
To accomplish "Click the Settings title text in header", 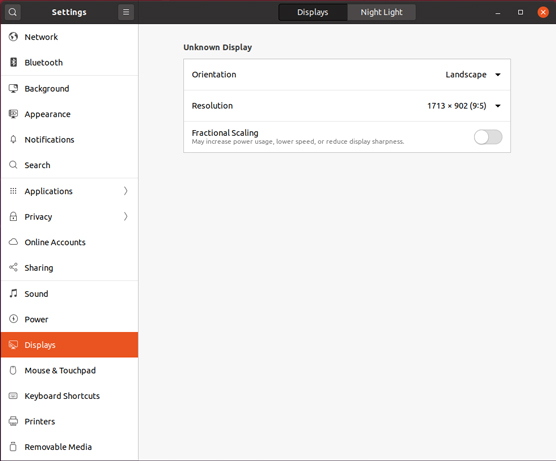I will (x=69, y=12).
